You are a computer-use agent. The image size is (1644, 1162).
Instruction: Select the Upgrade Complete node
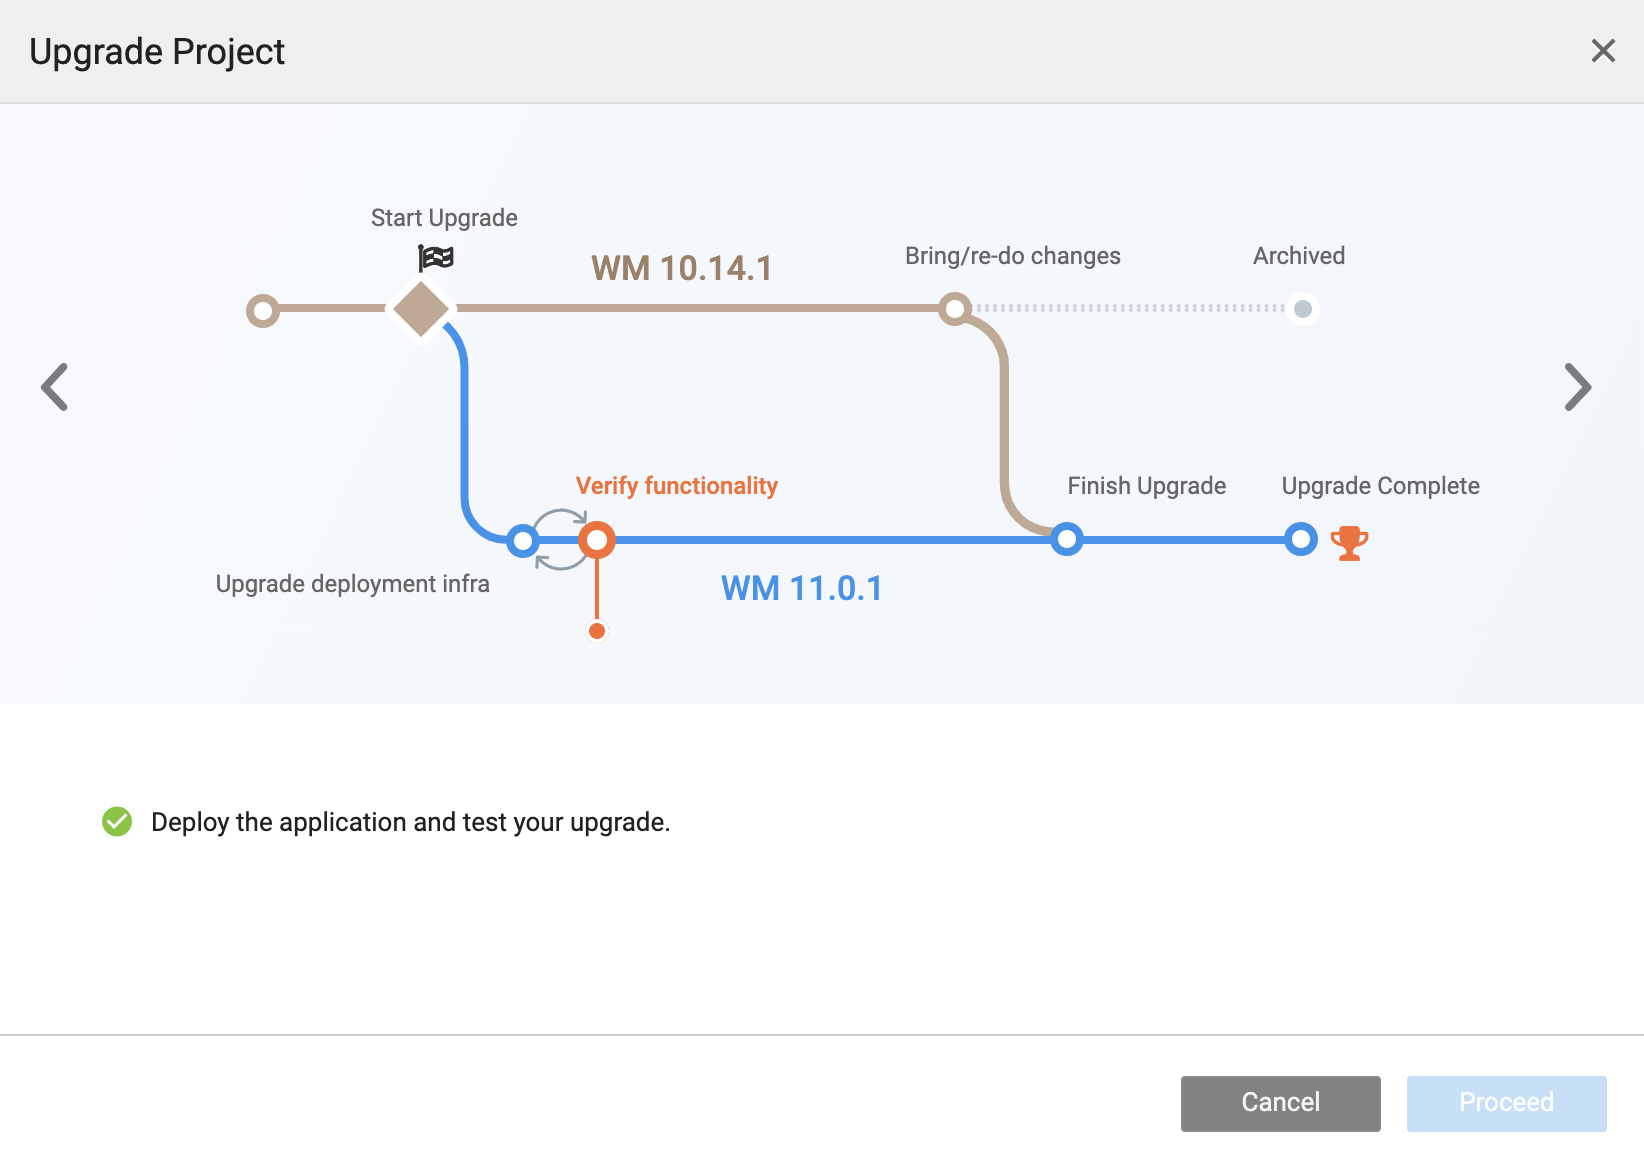tap(1300, 540)
